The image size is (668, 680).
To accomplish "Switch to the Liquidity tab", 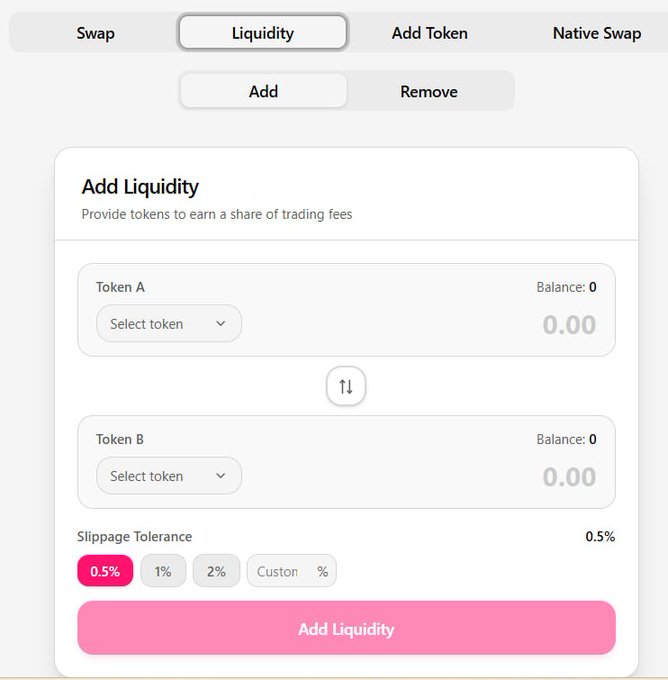I will (x=263, y=33).
